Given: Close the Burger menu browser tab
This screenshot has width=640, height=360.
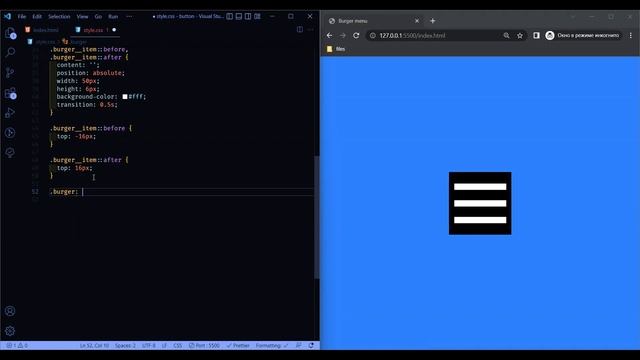Looking at the screenshot, I should coord(417,21).
